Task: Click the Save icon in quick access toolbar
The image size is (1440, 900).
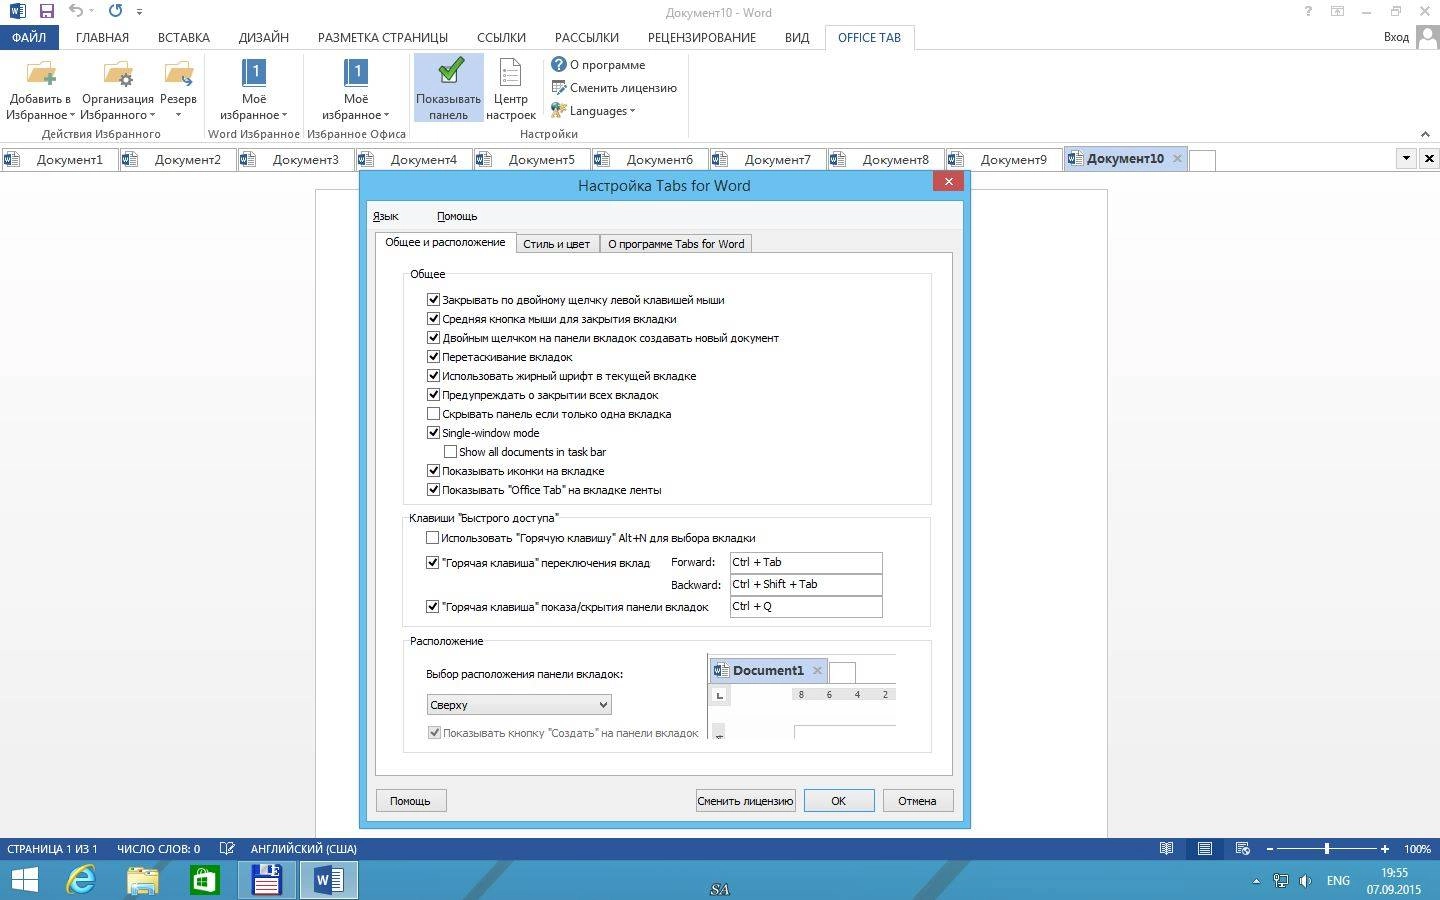Action: tap(46, 12)
